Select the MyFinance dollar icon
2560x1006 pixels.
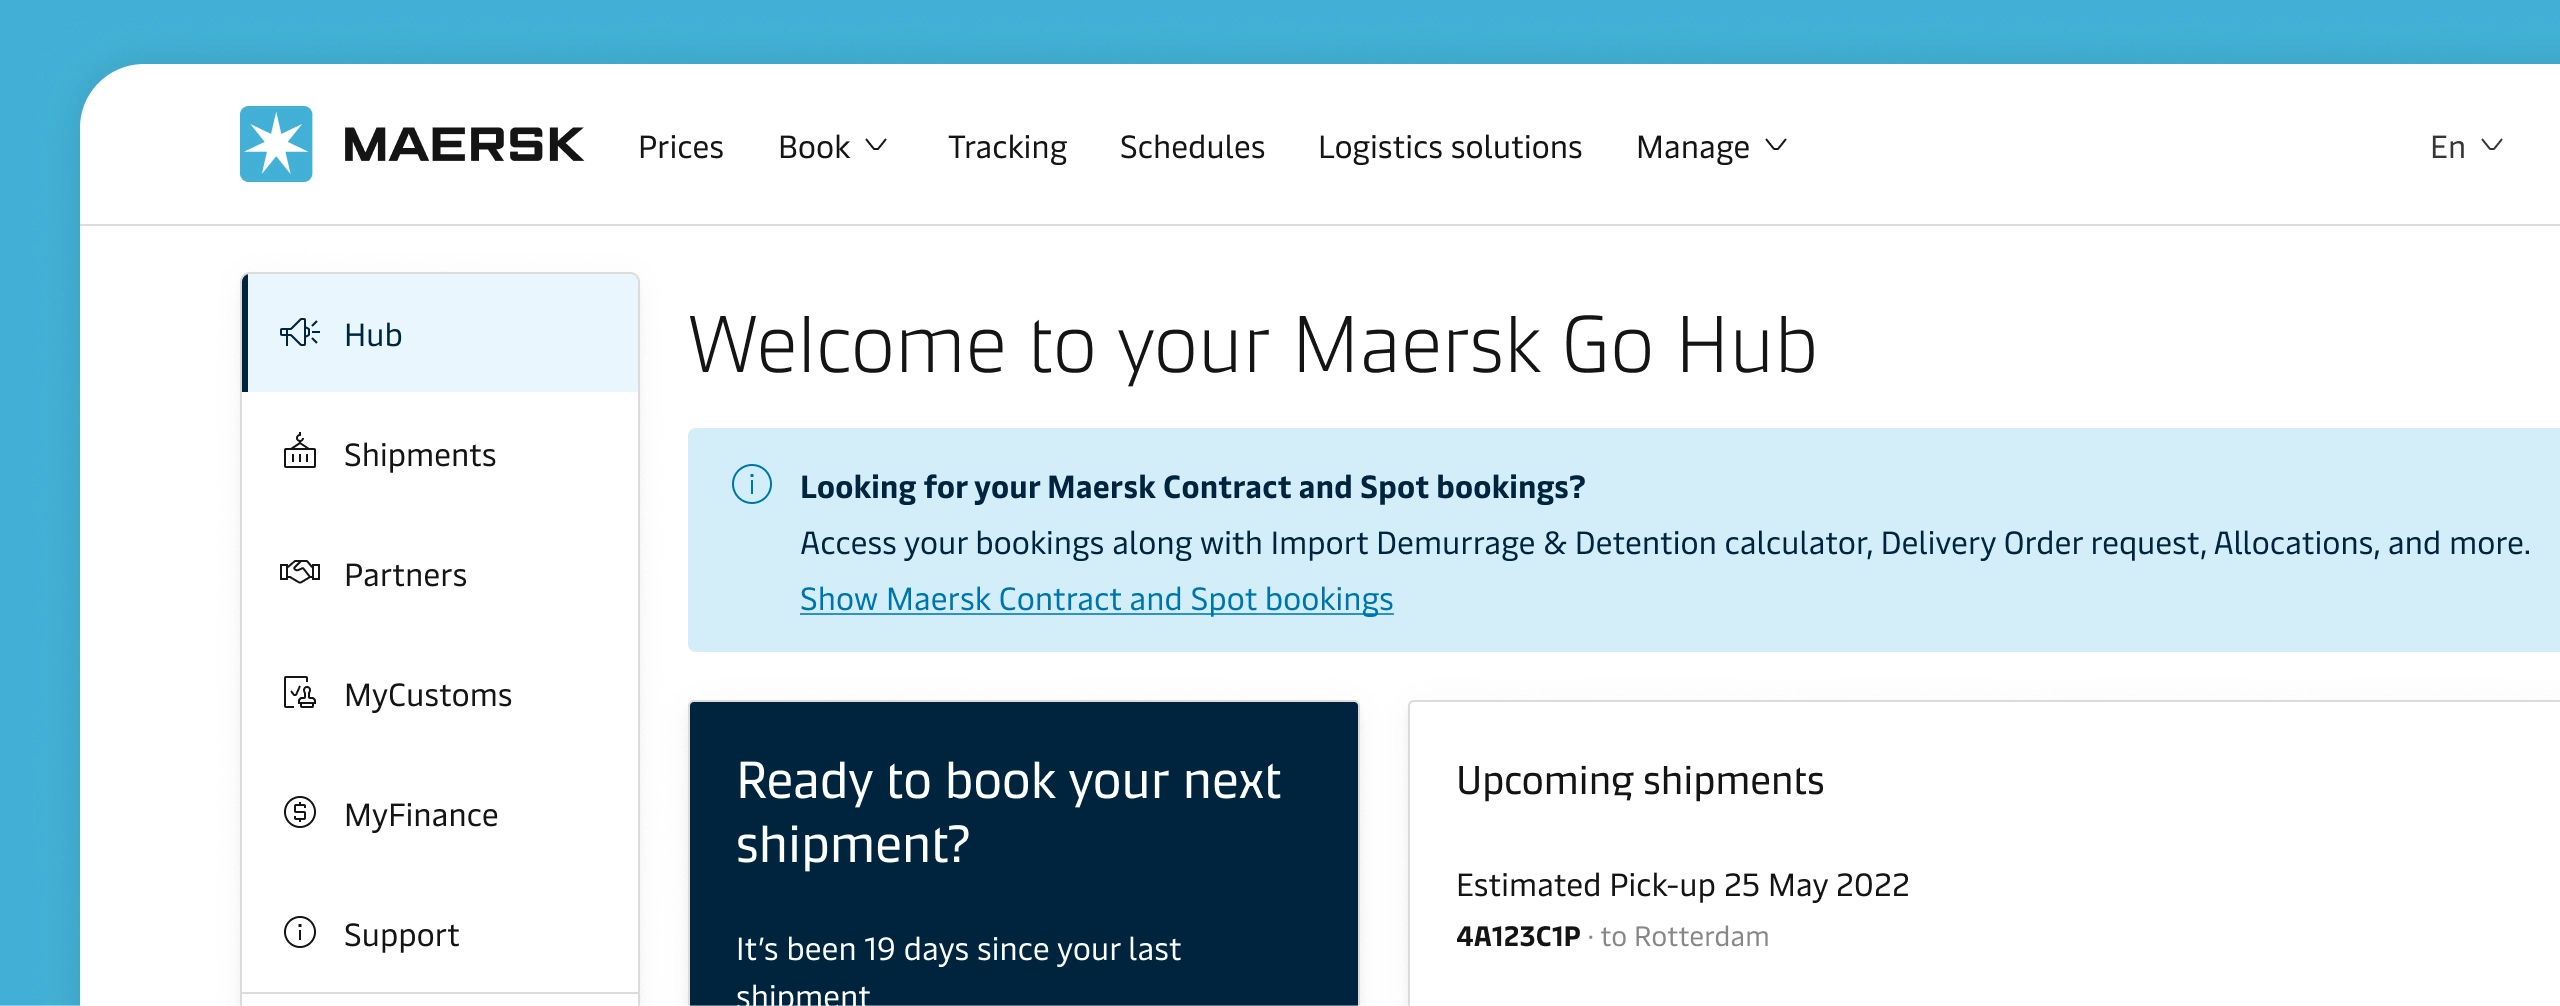click(298, 813)
